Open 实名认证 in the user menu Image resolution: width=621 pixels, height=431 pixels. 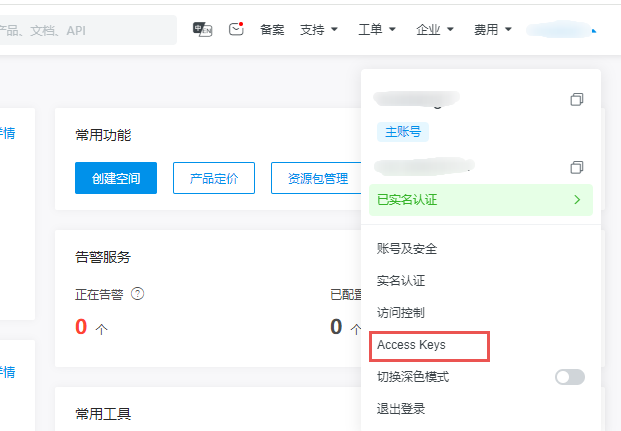pos(401,281)
